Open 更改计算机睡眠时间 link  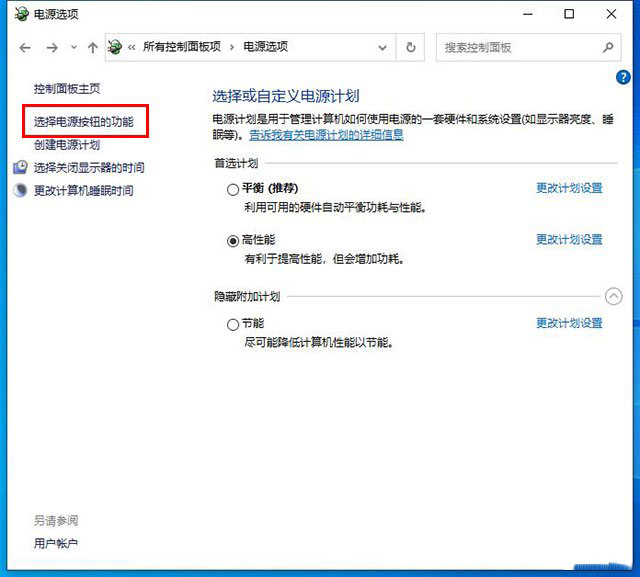point(84,191)
